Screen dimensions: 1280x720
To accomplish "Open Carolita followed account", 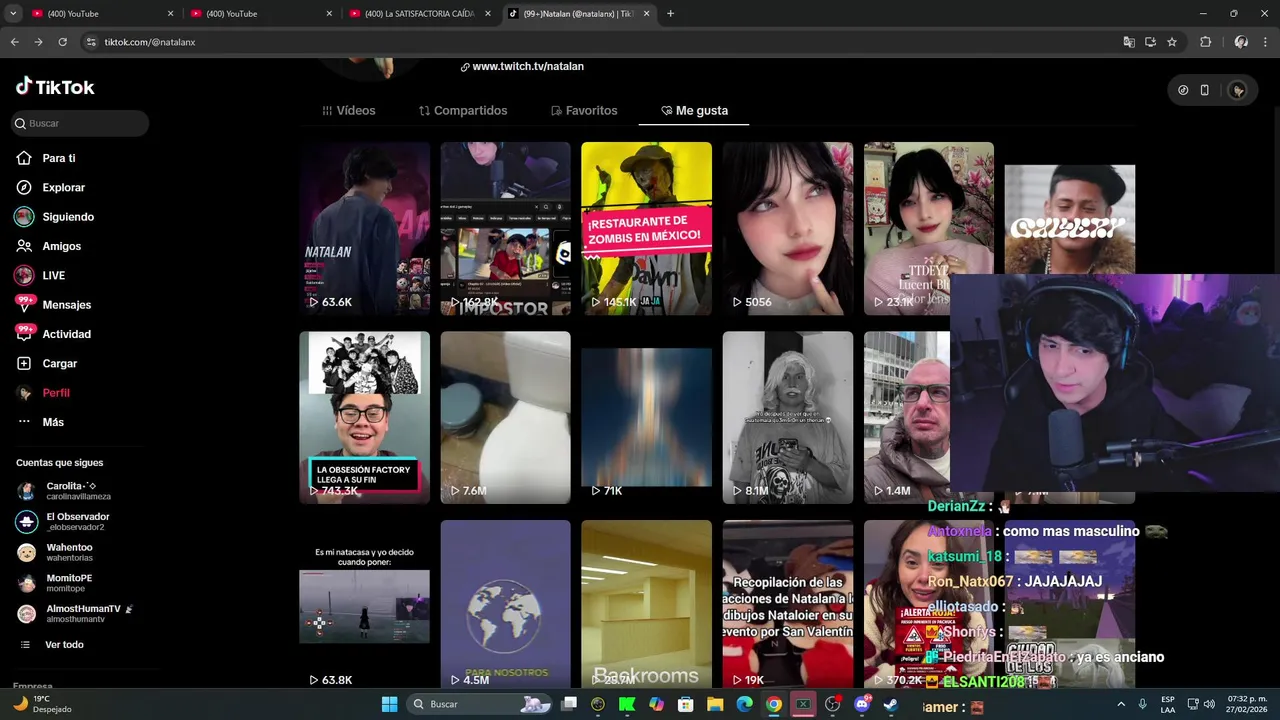I will (64, 490).
